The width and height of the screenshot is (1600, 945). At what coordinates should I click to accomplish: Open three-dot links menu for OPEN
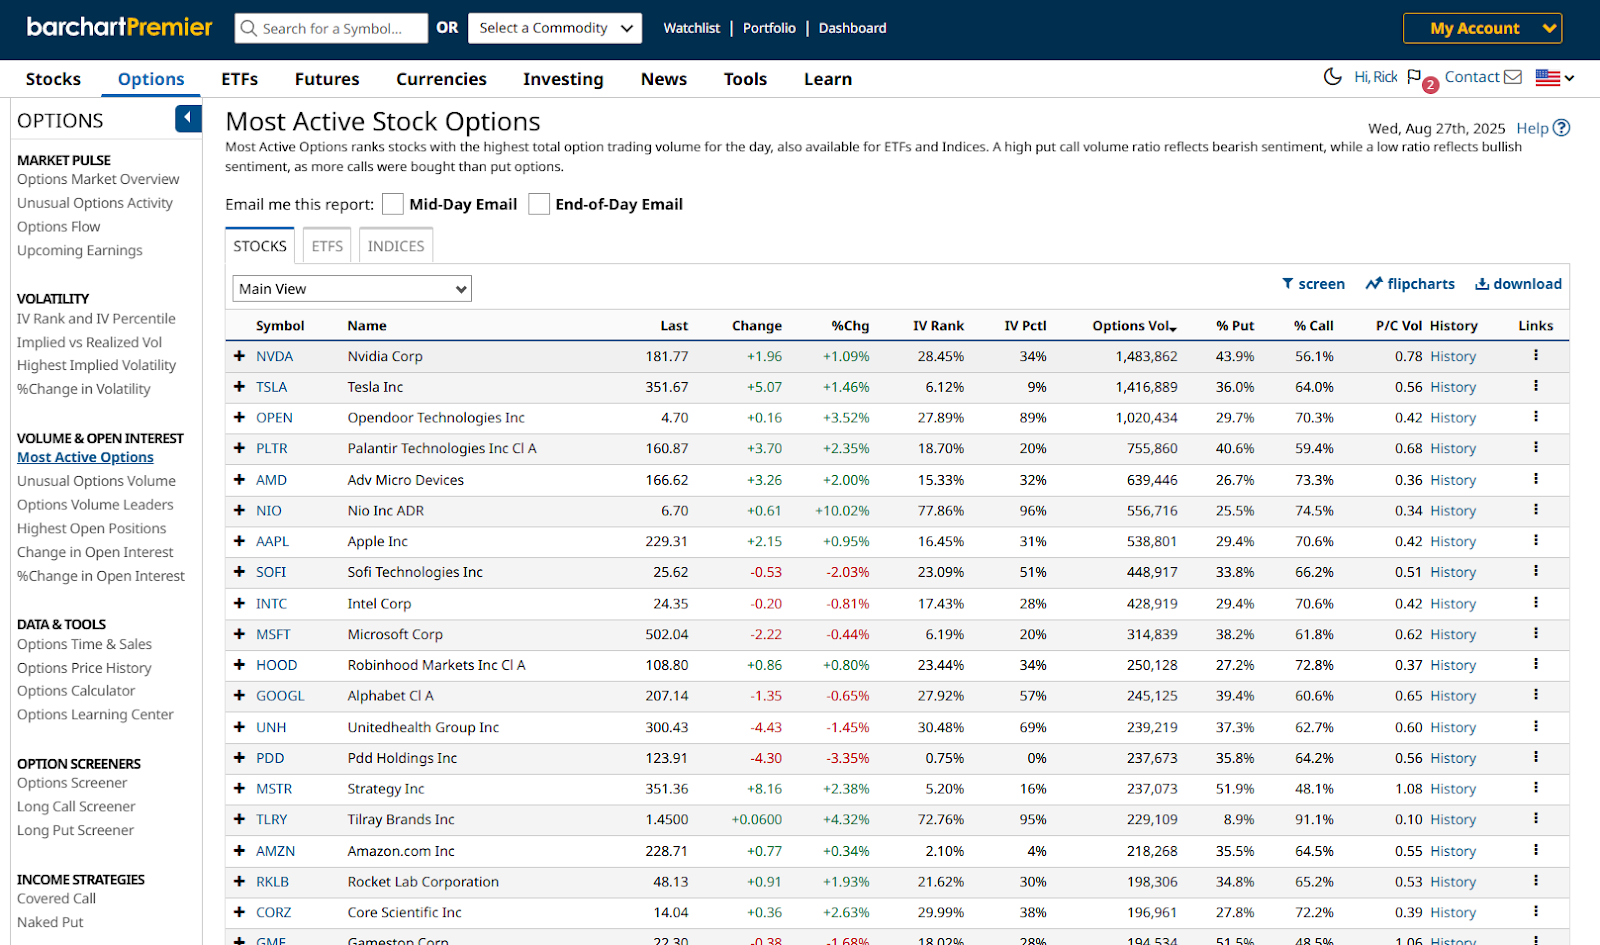click(1536, 417)
